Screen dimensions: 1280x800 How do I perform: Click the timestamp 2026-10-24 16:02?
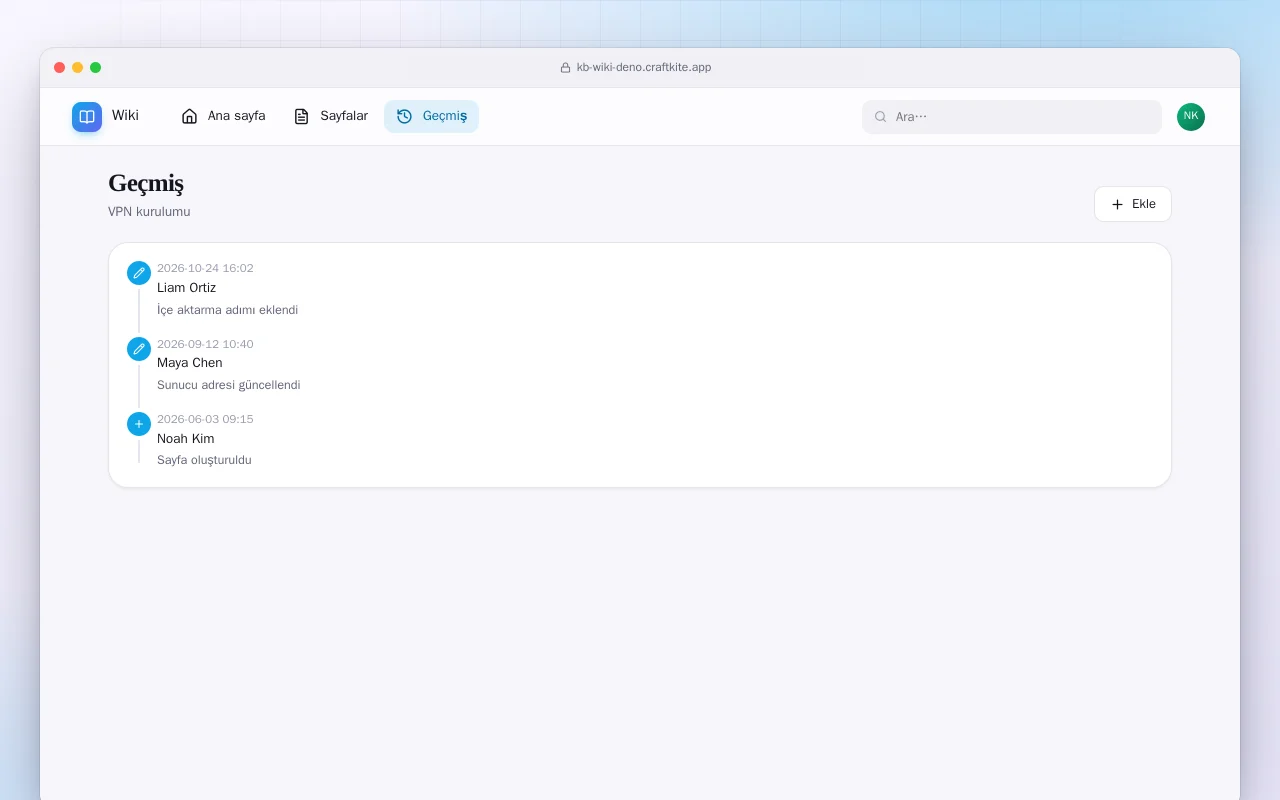pyautogui.click(x=205, y=268)
